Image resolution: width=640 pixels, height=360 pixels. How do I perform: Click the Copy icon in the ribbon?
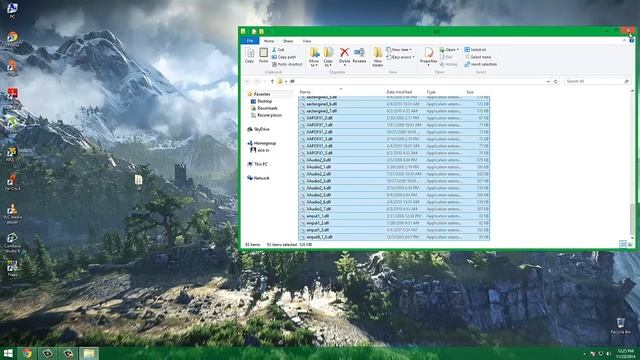pos(249,55)
